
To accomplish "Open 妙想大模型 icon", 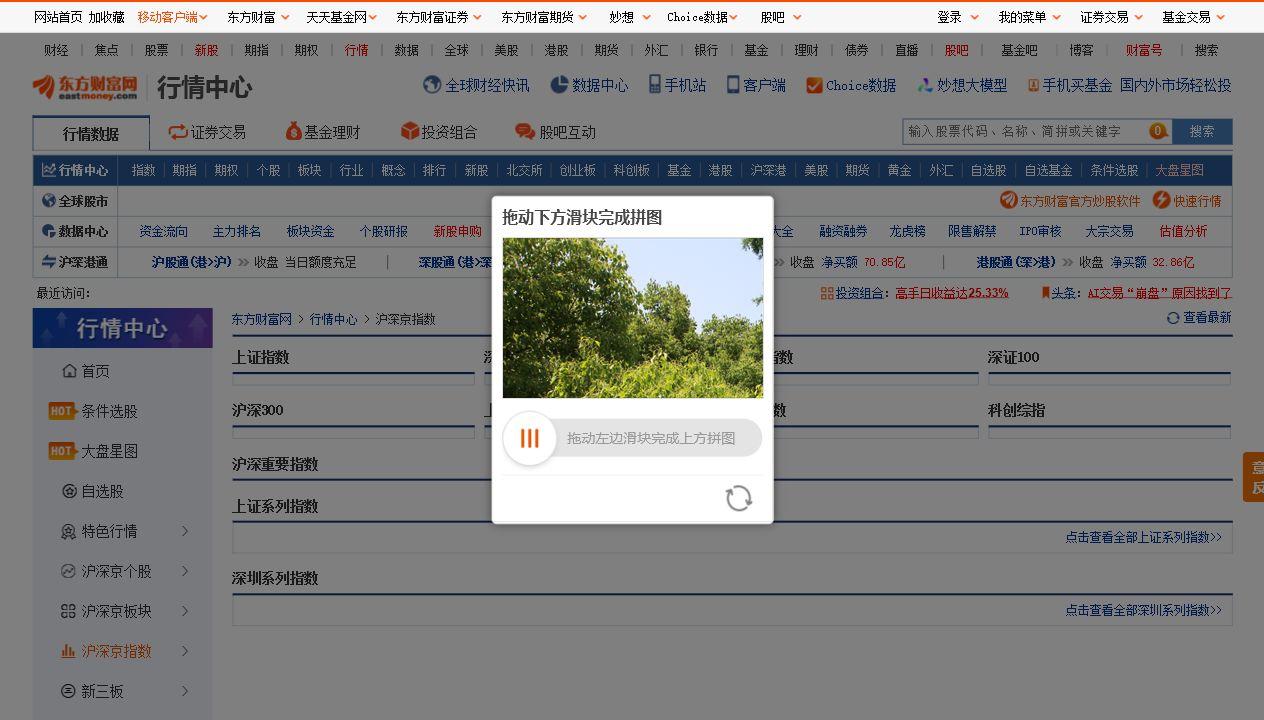I will tap(926, 86).
